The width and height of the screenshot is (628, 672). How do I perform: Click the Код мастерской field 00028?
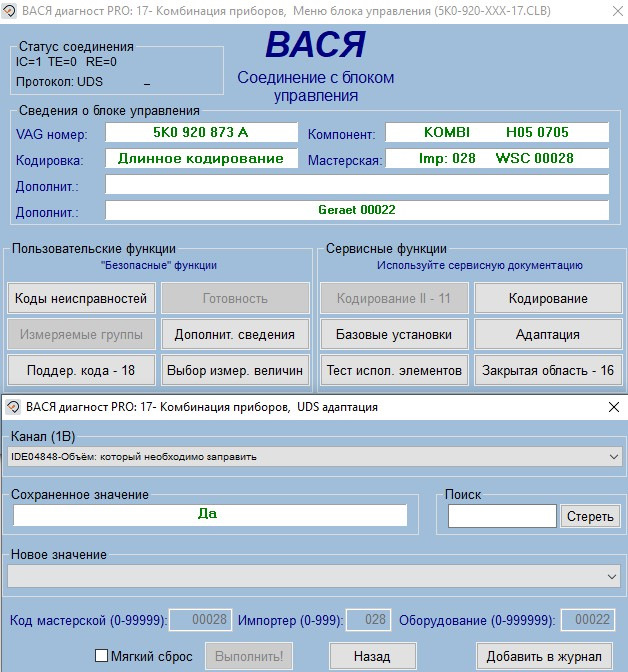pyautogui.click(x=201, y=620)
